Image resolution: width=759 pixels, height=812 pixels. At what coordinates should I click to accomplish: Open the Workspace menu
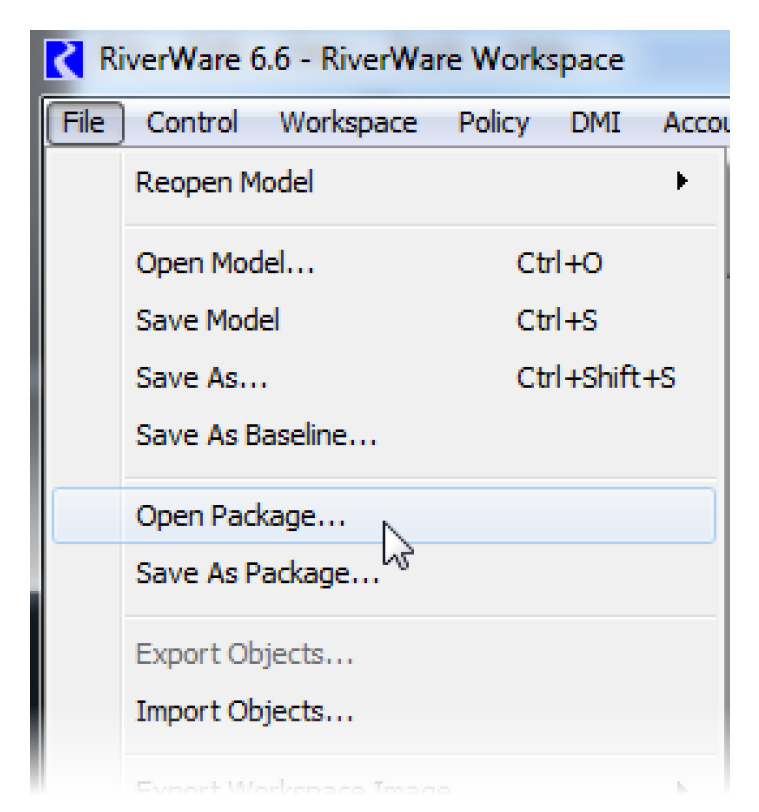(x=348, y=122)
